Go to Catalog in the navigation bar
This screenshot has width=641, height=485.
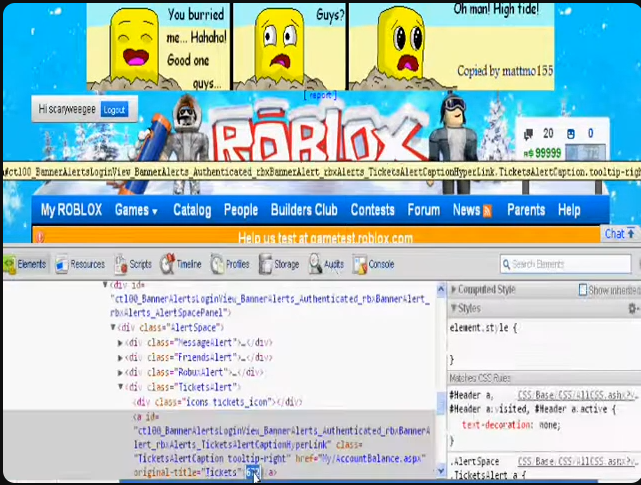pos(192,211)
